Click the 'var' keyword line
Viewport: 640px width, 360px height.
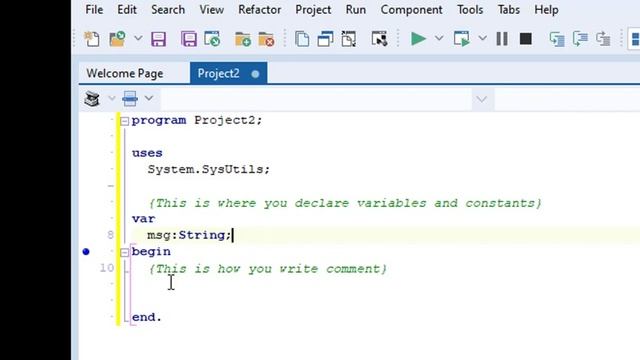coord(143,219)
